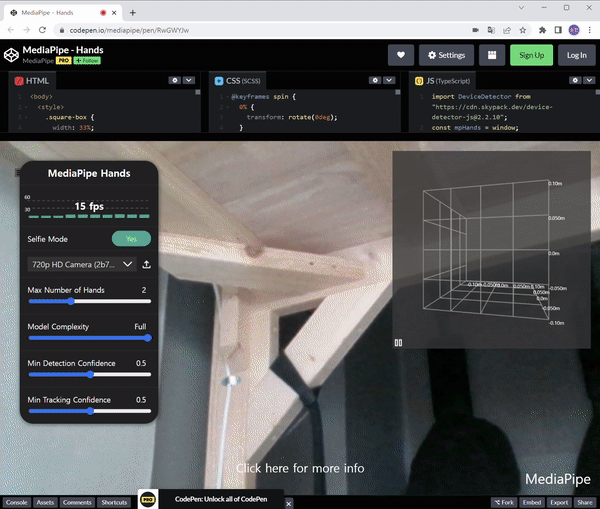Expand the HTML editor dropdown arrow
Viewport: 600px width, 509px height.
click(189, 80)
